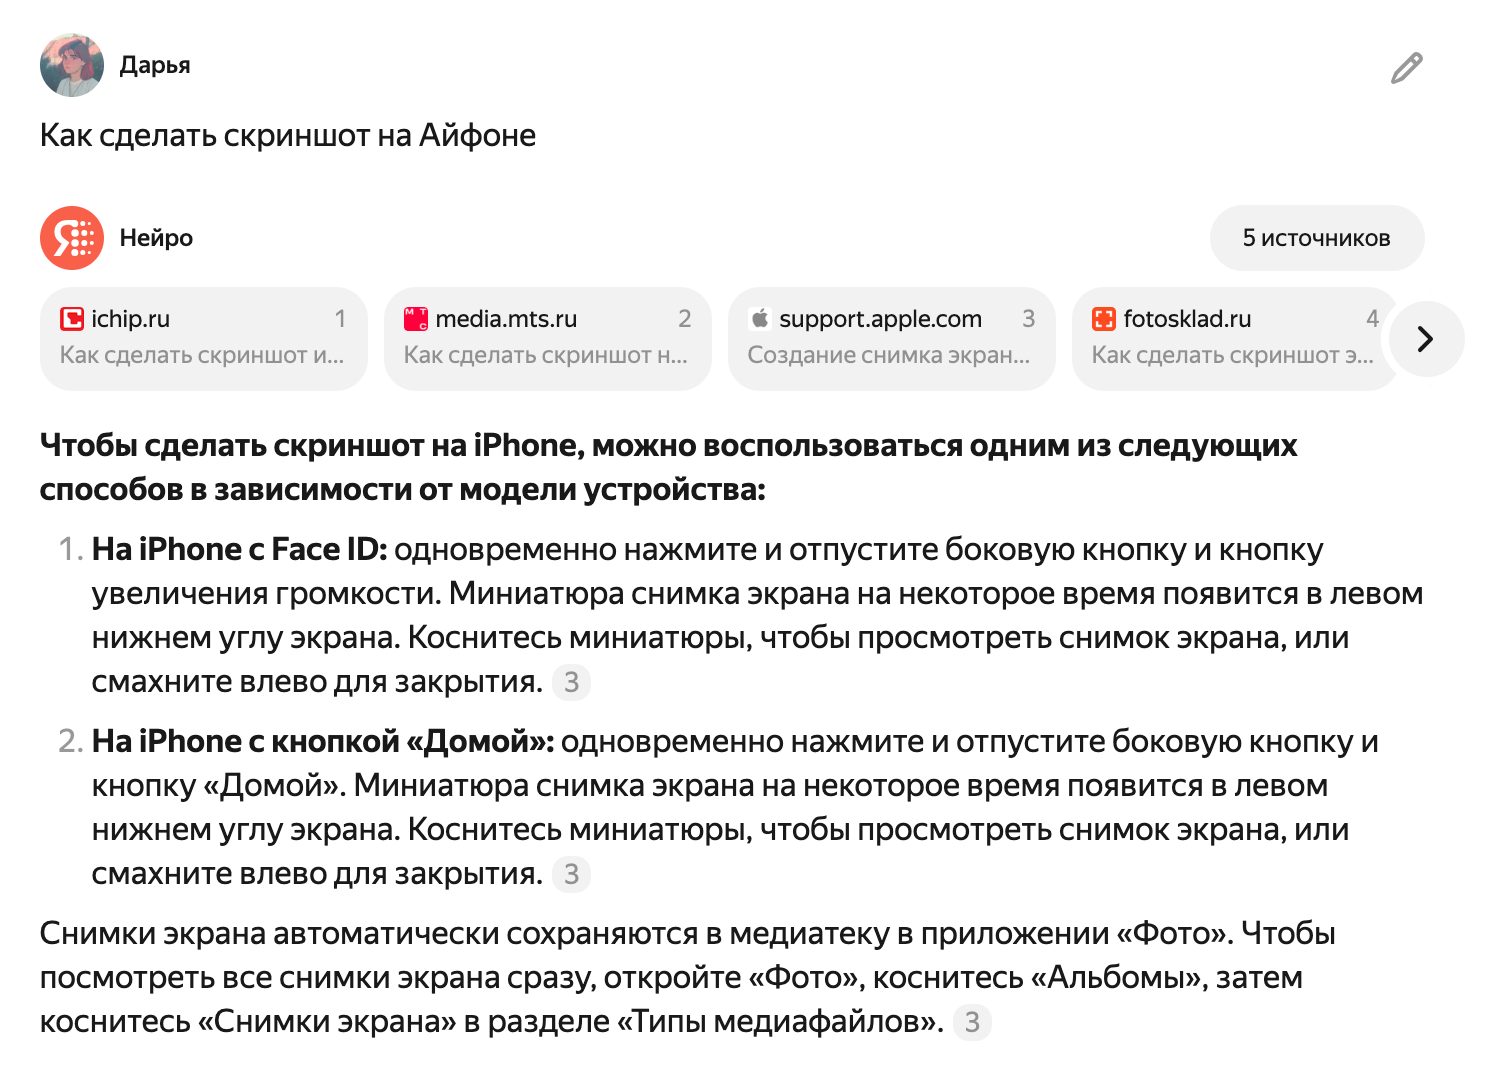Click the 'Дарья' user name
The image size is (1500, 1080).
155,65
